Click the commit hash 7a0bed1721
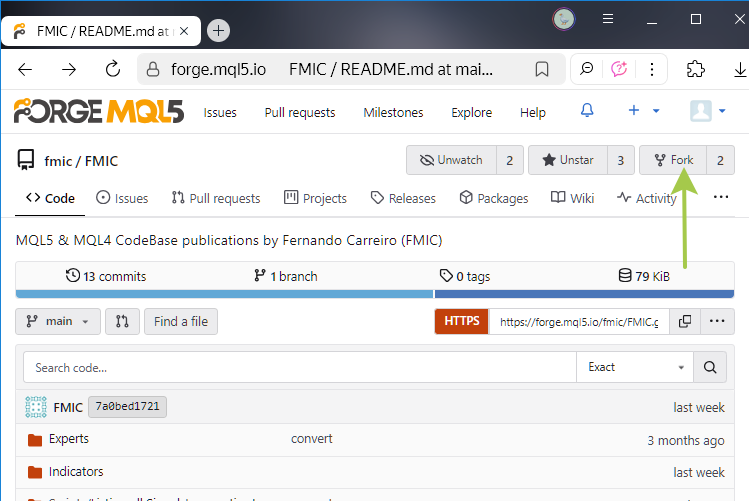 [128, 406]
